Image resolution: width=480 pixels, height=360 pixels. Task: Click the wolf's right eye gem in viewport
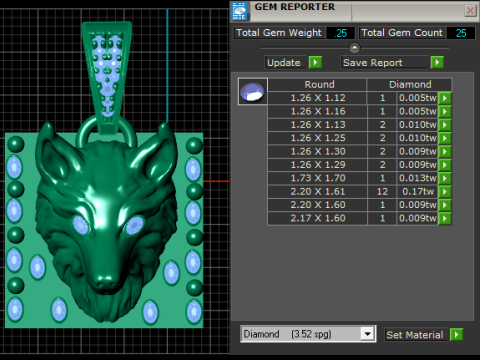click(134, 226)
